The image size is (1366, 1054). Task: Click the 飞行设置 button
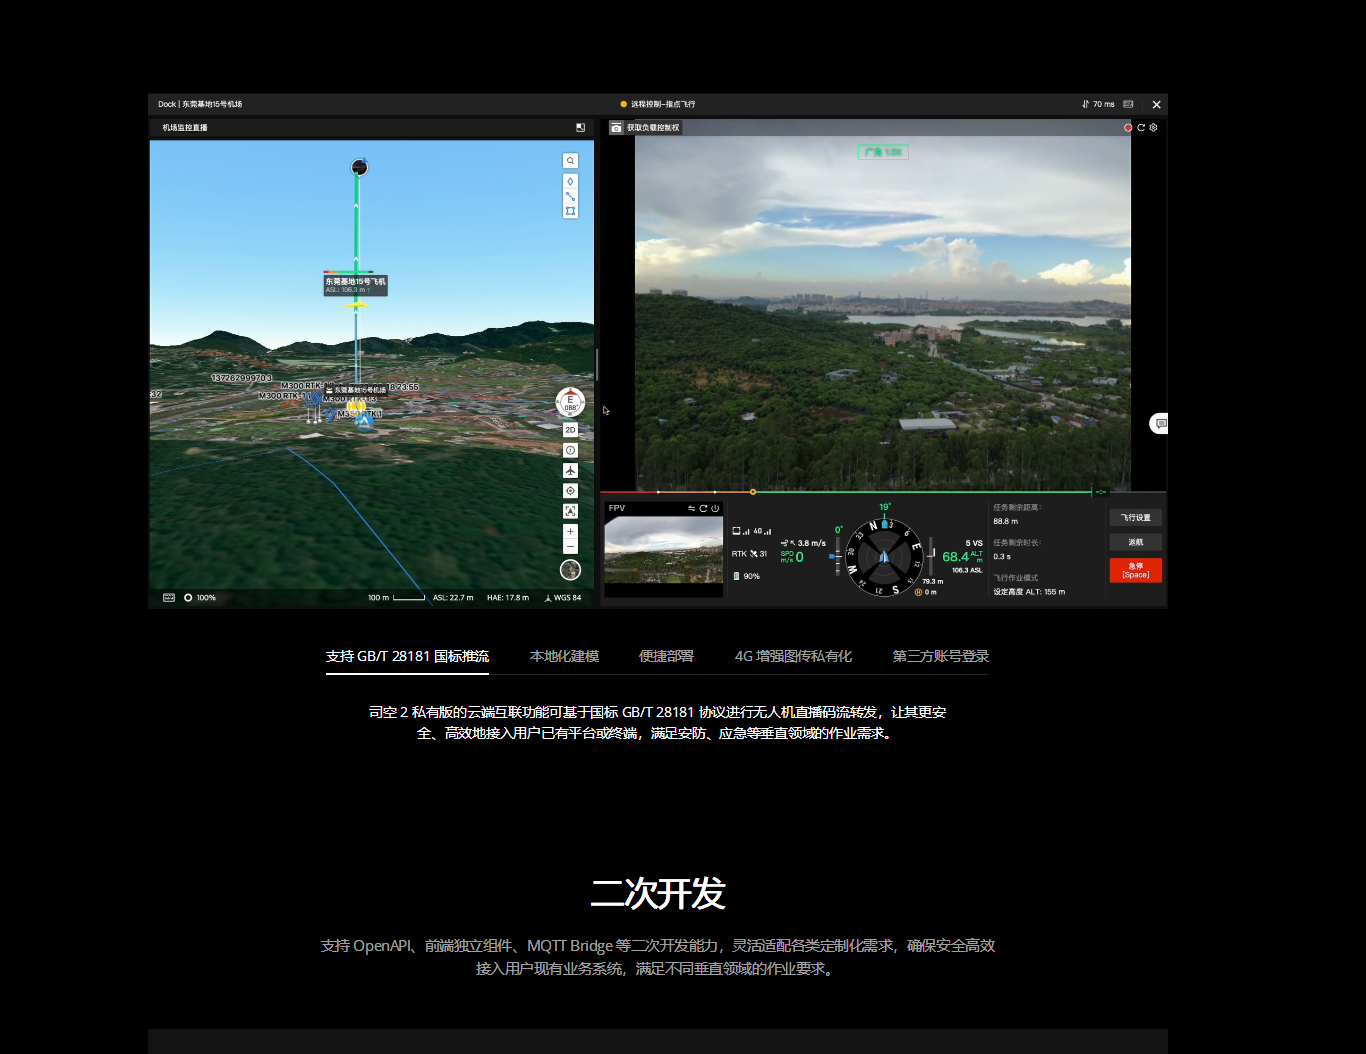click(1135, 518)
